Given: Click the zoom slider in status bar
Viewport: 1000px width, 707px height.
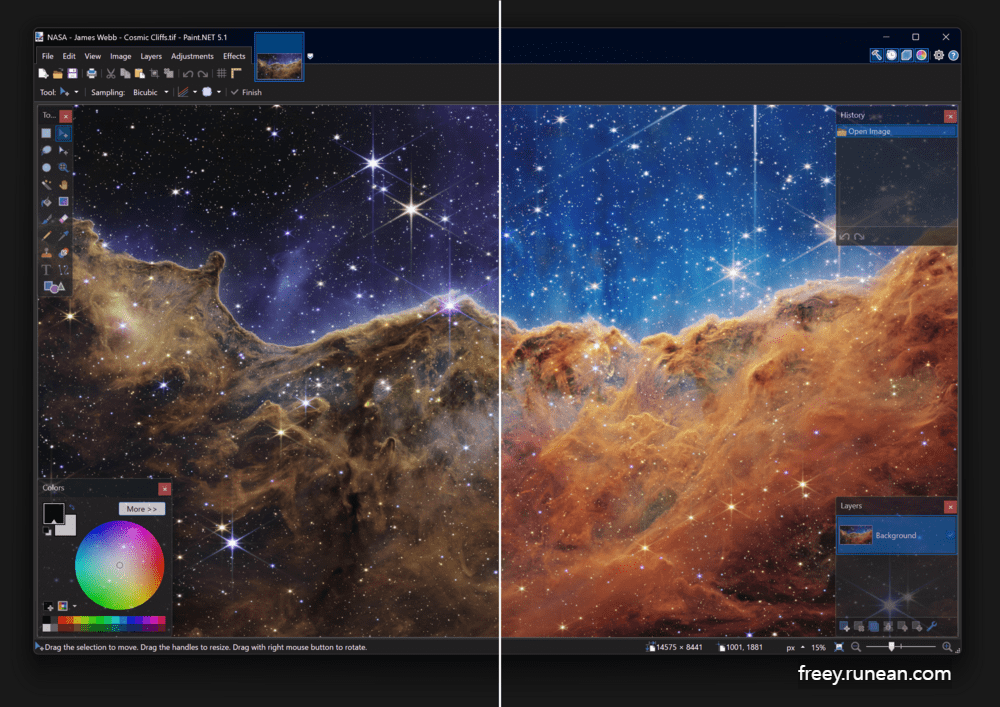Looking at the screenshot, I should pos(901,647).
